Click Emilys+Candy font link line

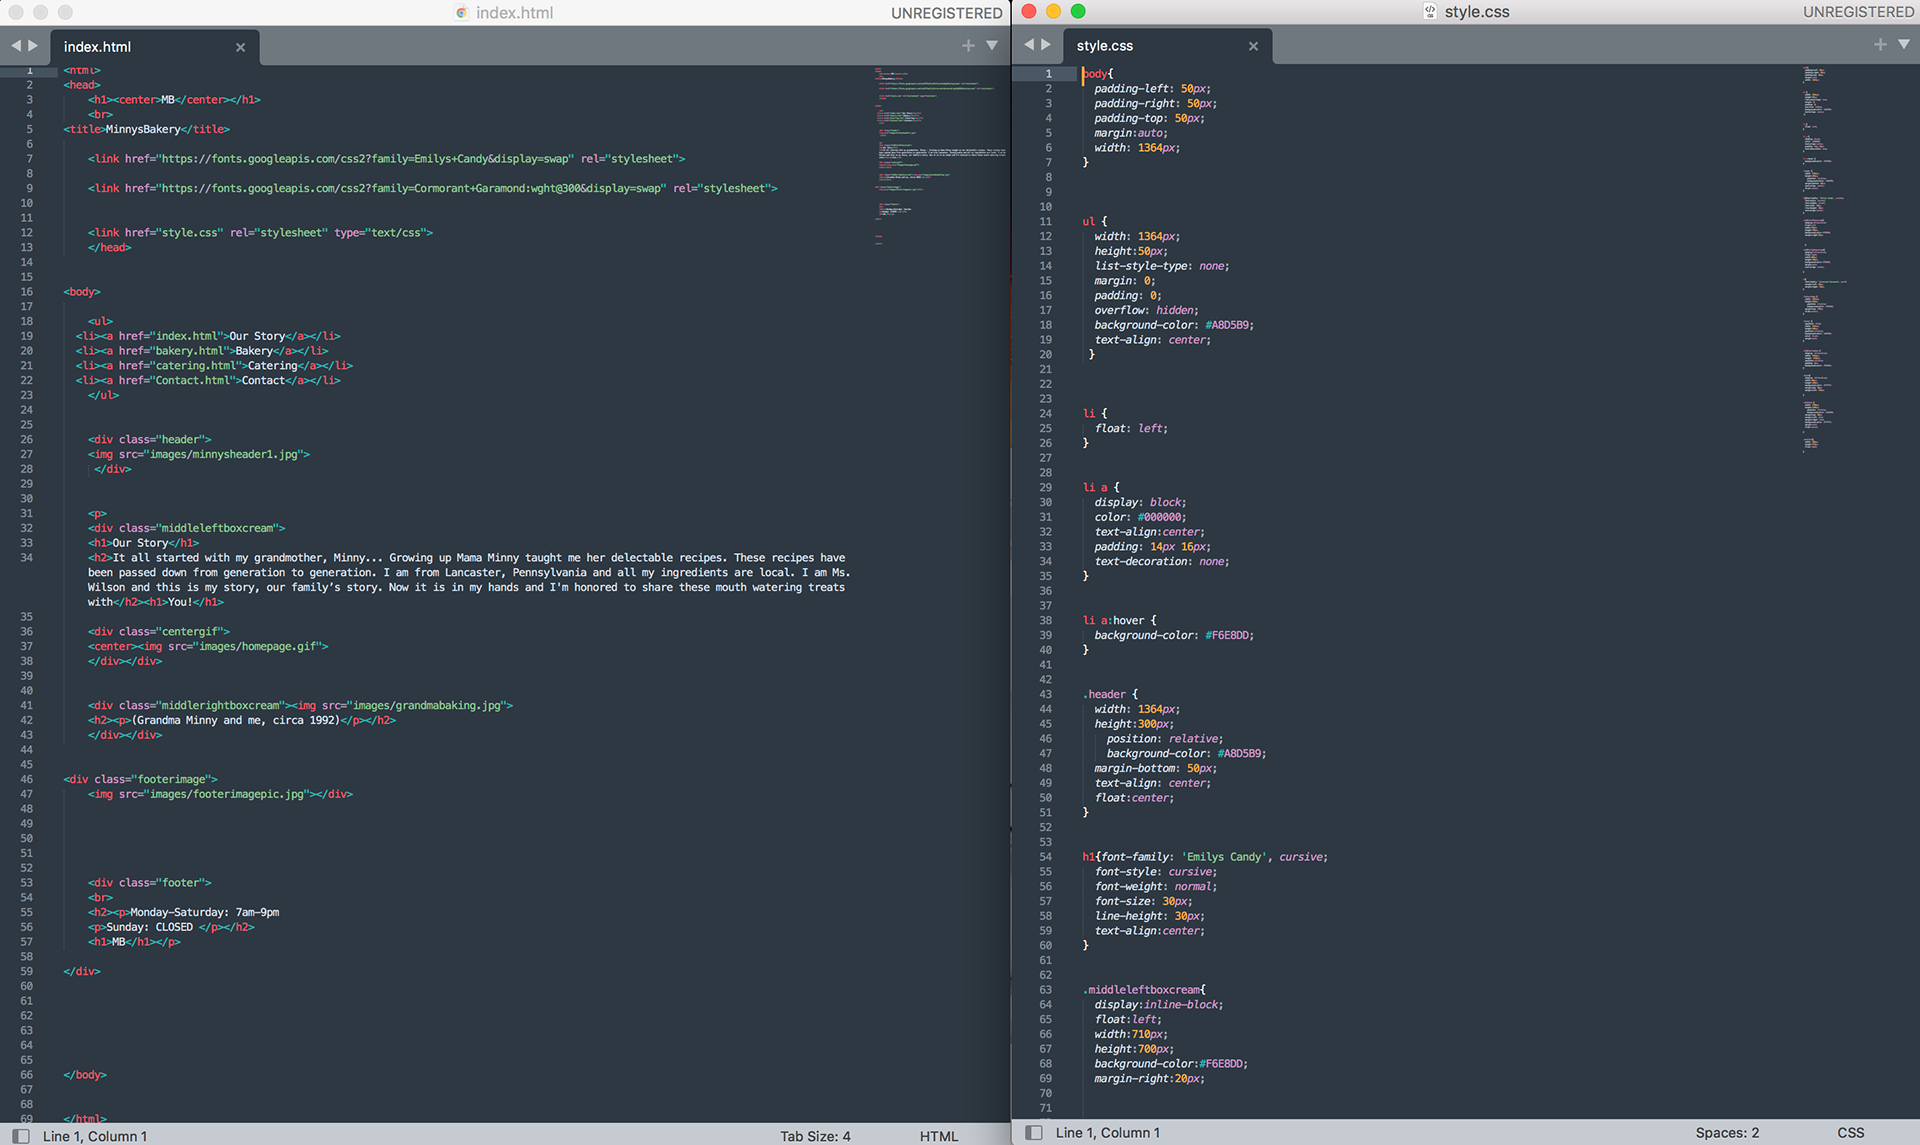(386, 159)
